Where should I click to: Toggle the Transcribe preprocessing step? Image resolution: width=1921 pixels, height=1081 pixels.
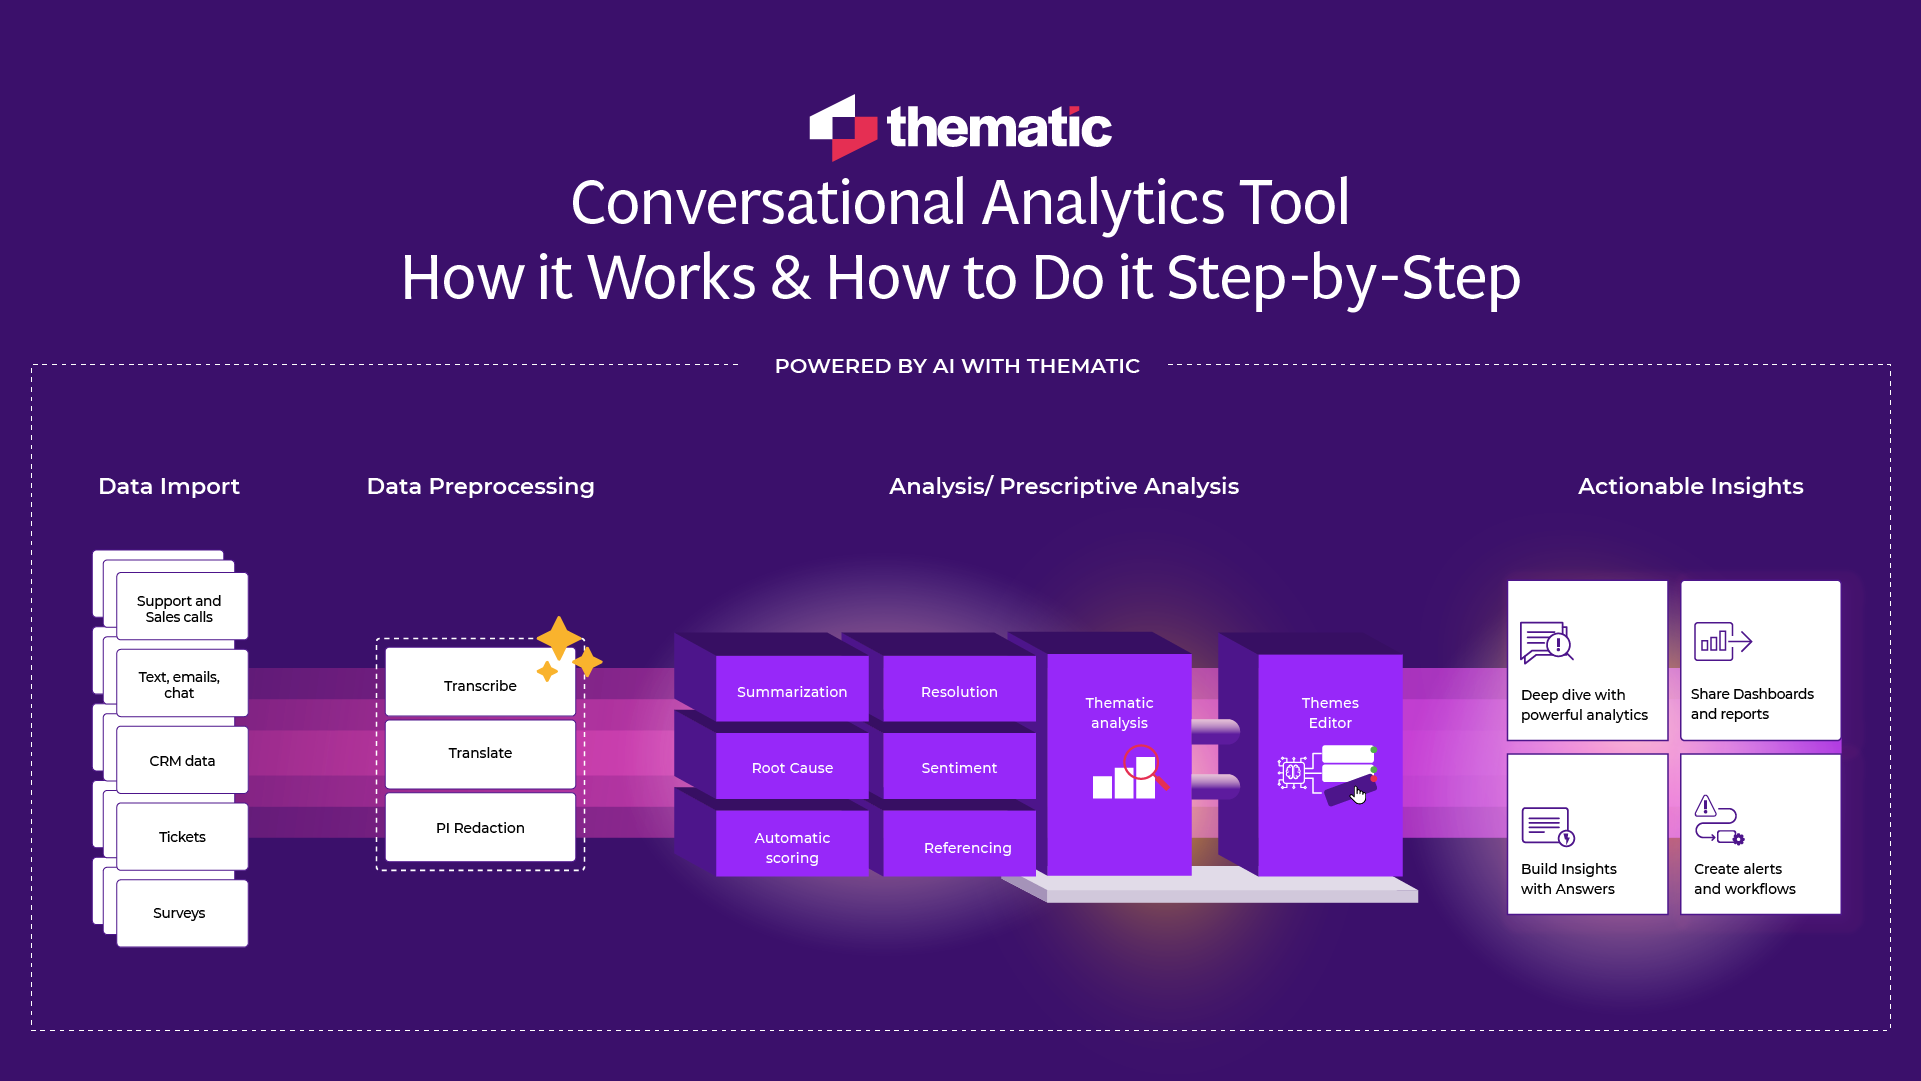pos(478,685)
